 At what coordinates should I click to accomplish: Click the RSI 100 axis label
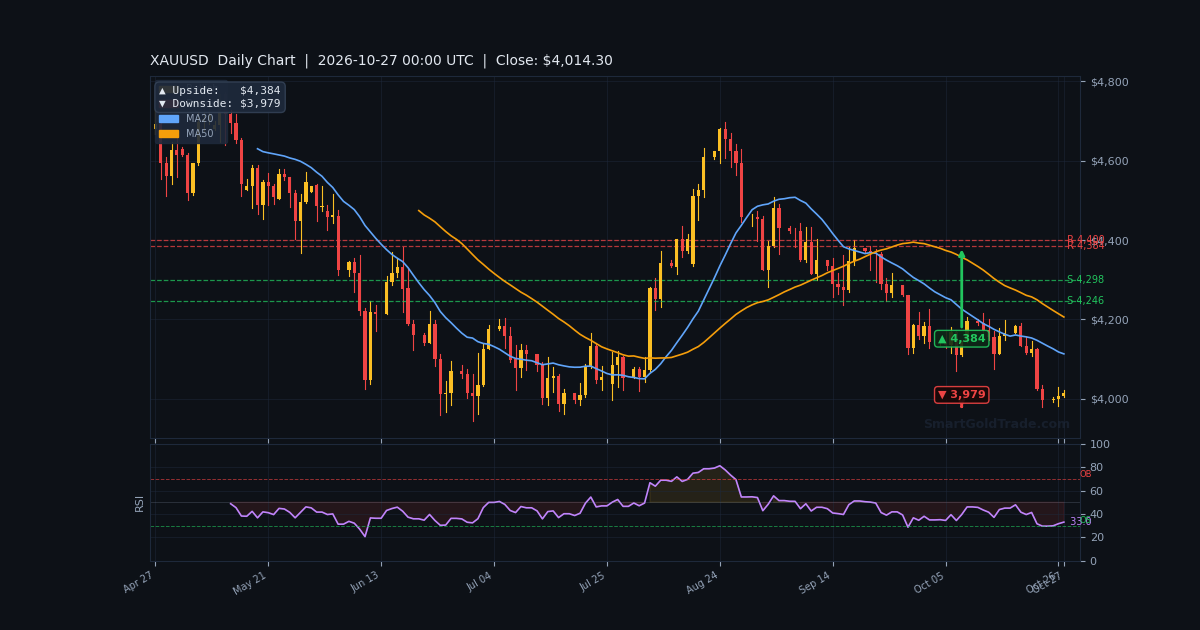pyautogui.click(x=1100, y=444)
